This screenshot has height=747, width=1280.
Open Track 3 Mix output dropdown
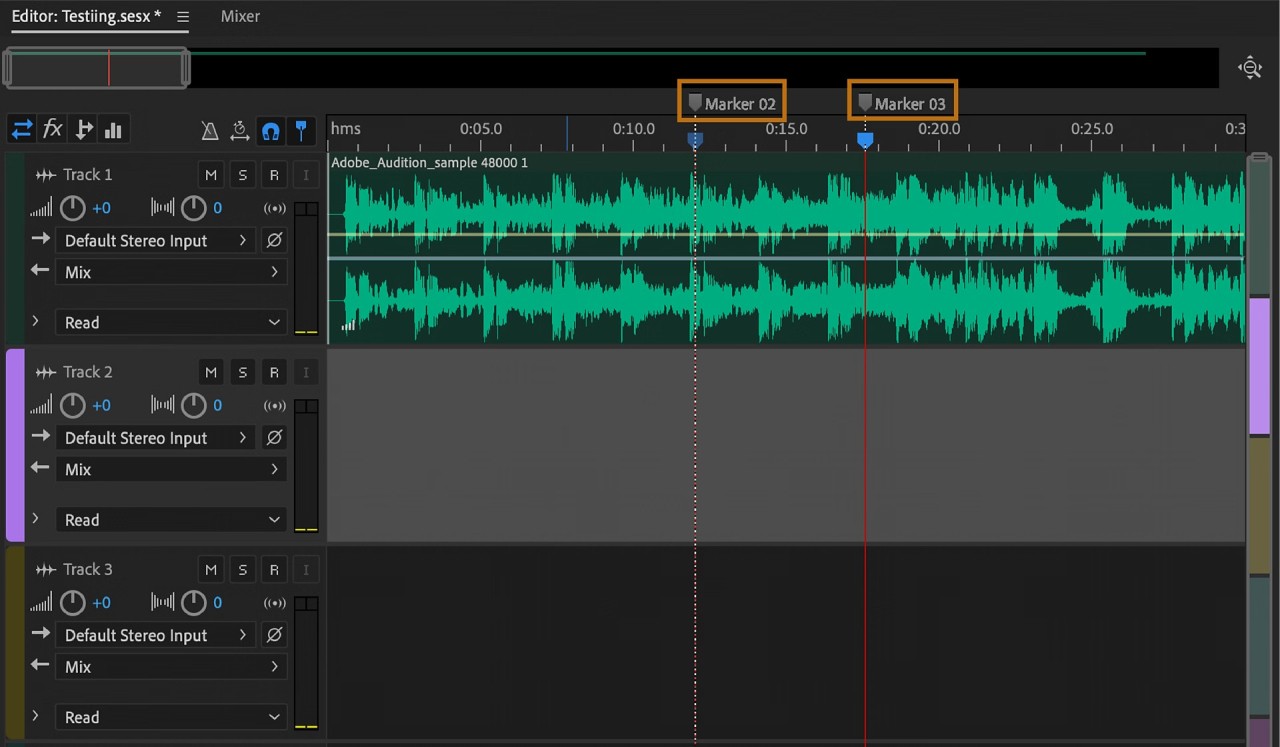(170, 667)
